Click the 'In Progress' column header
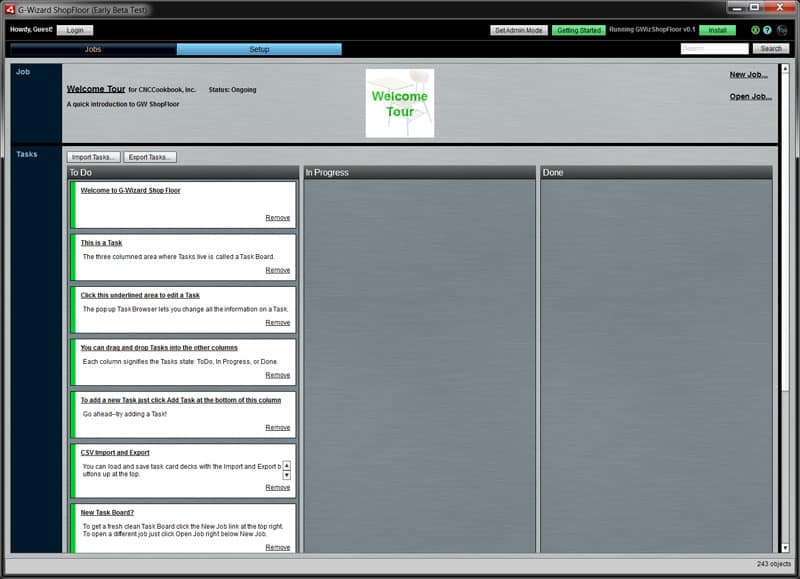Image resolution: width=800 pixels, height=579 pixels. coord(419,172)
